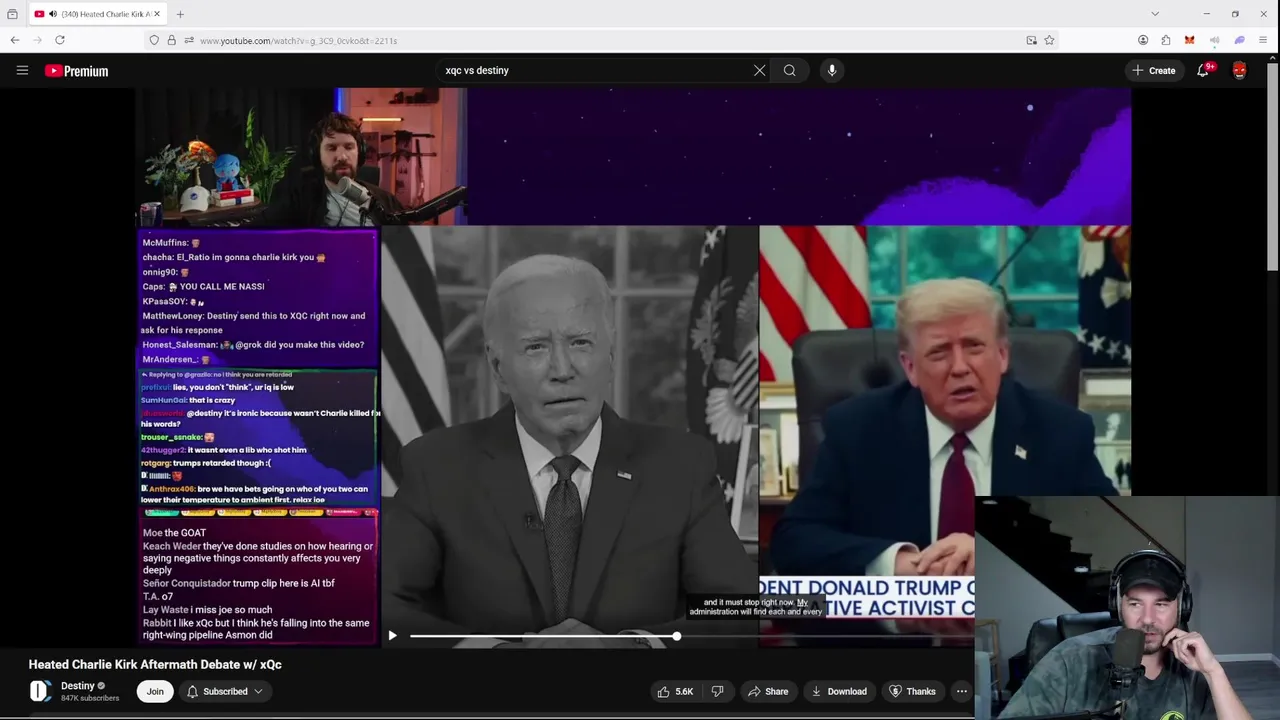Open the account avatar menu
This screenshot has height=720, width=1280.
1239,70
